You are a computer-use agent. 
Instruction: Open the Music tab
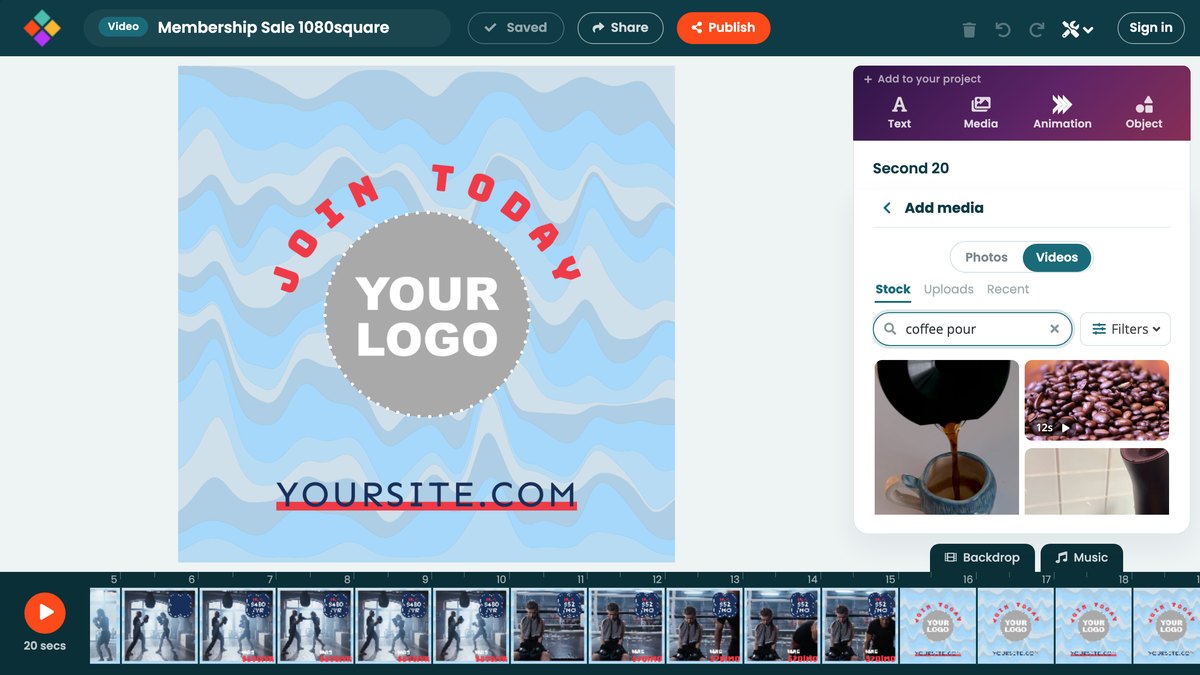pyautogui.click(x=1082, y=557)
